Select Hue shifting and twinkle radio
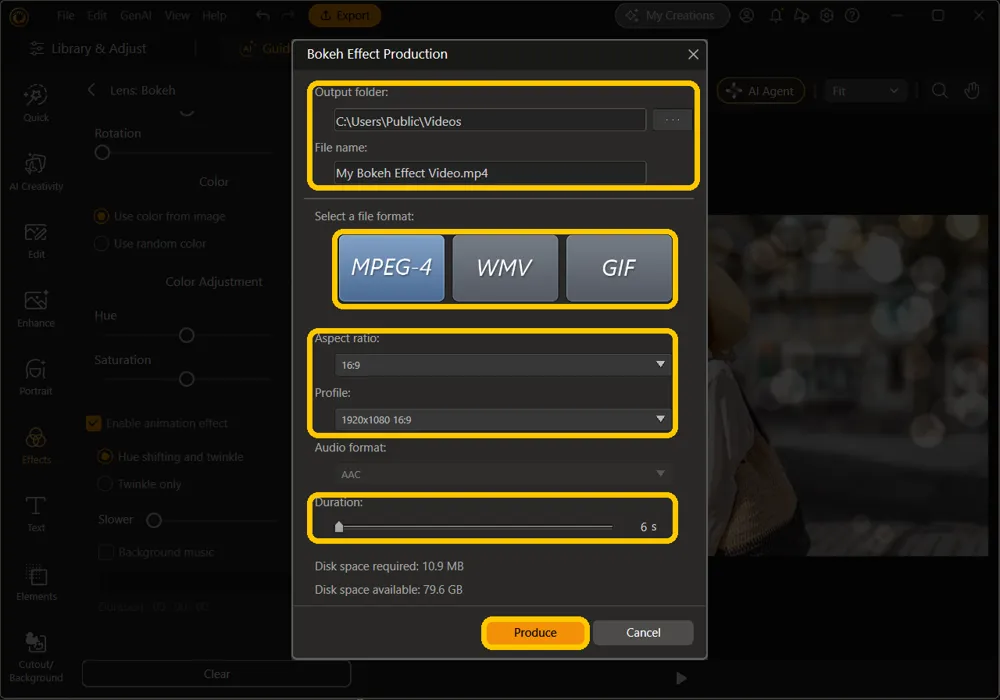 point(105,456)
